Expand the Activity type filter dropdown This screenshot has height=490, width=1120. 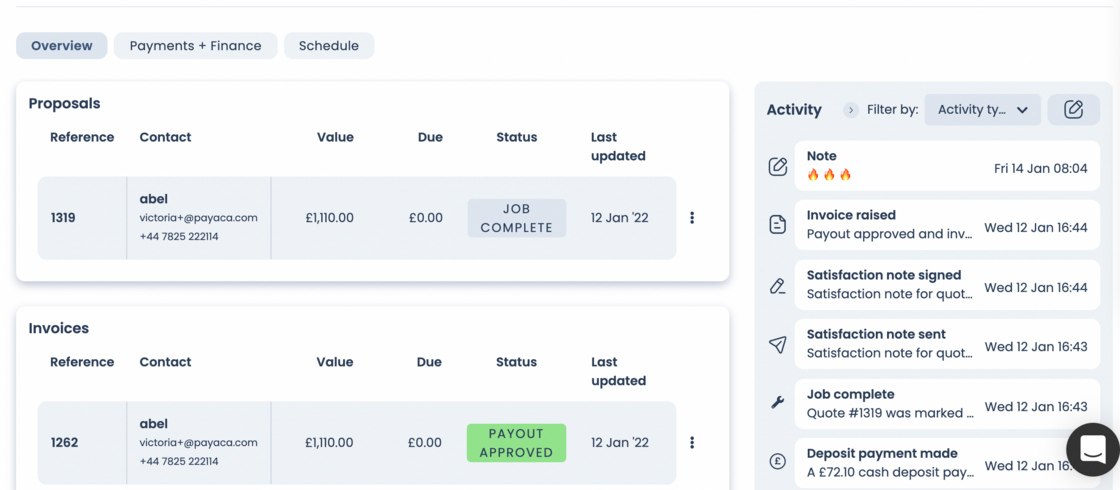(x=982, y=110)
